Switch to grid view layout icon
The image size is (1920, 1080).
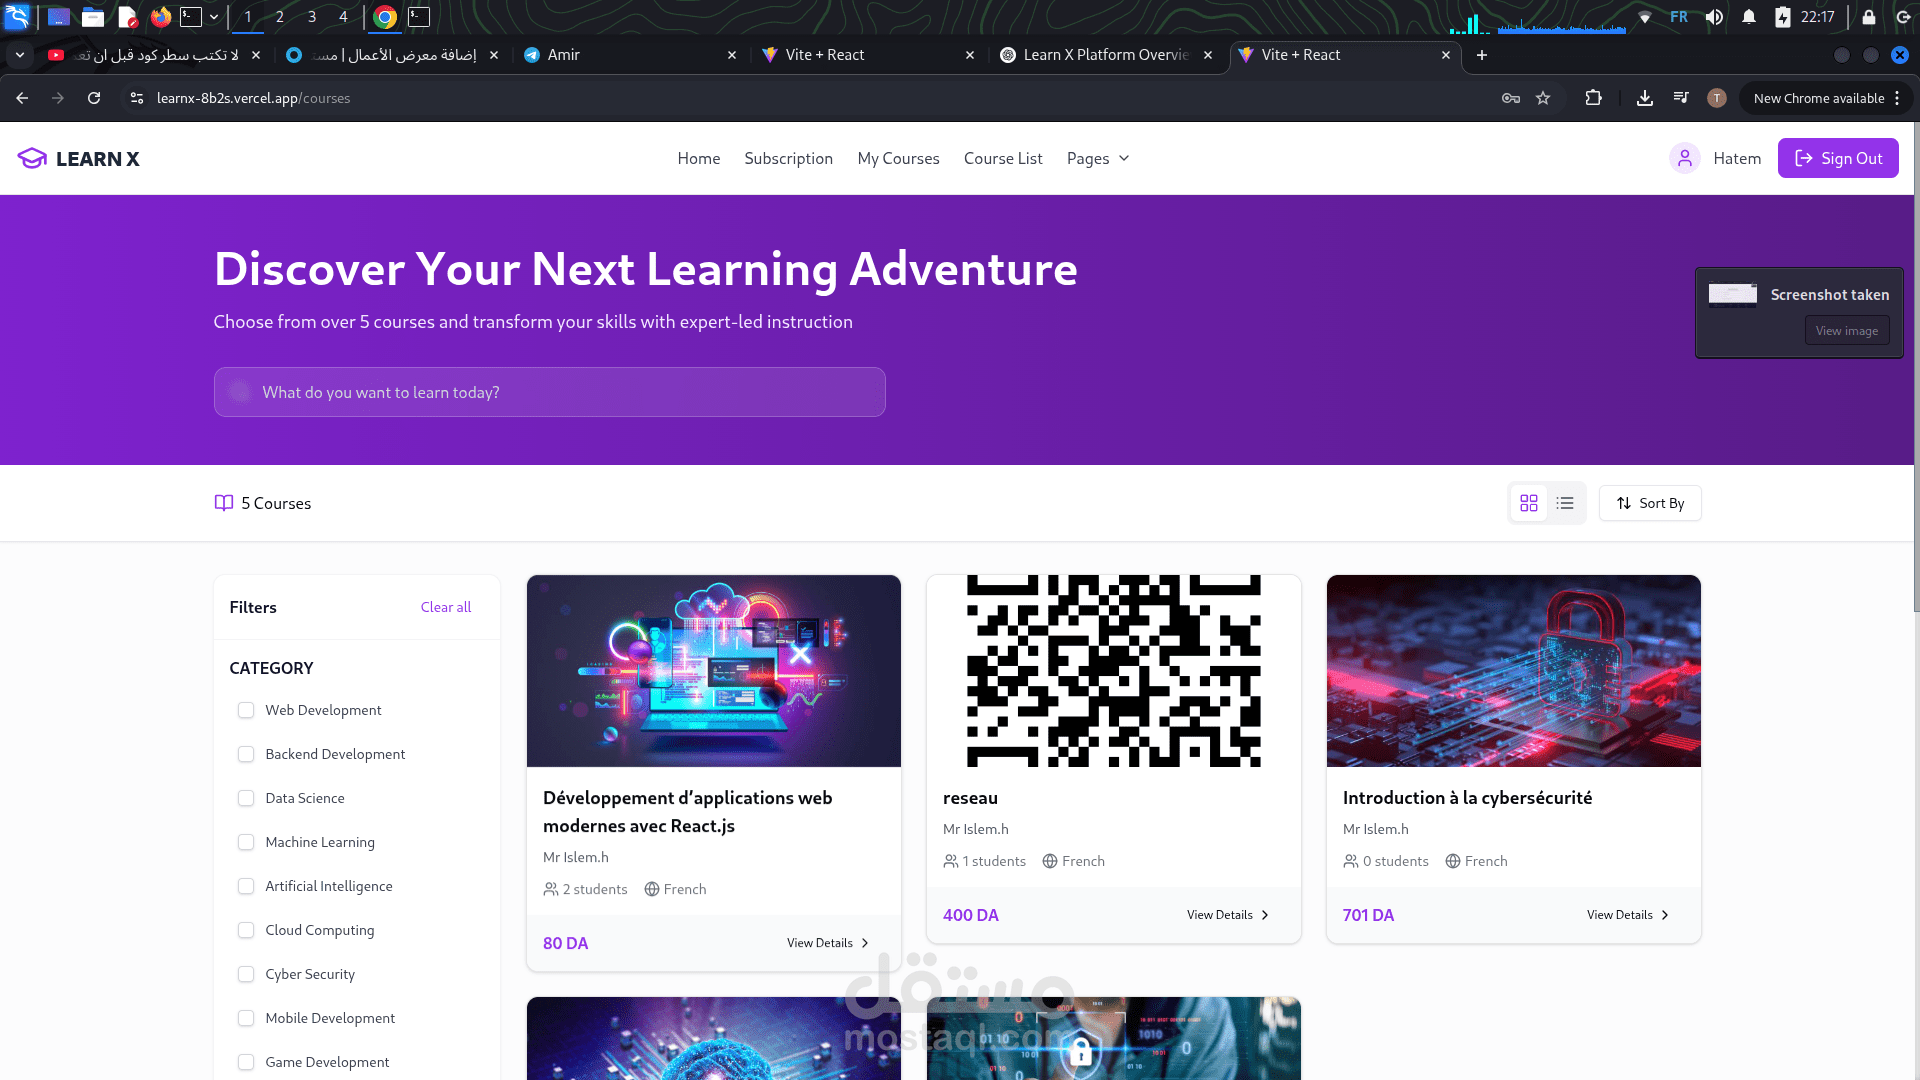coord(1528,503)
